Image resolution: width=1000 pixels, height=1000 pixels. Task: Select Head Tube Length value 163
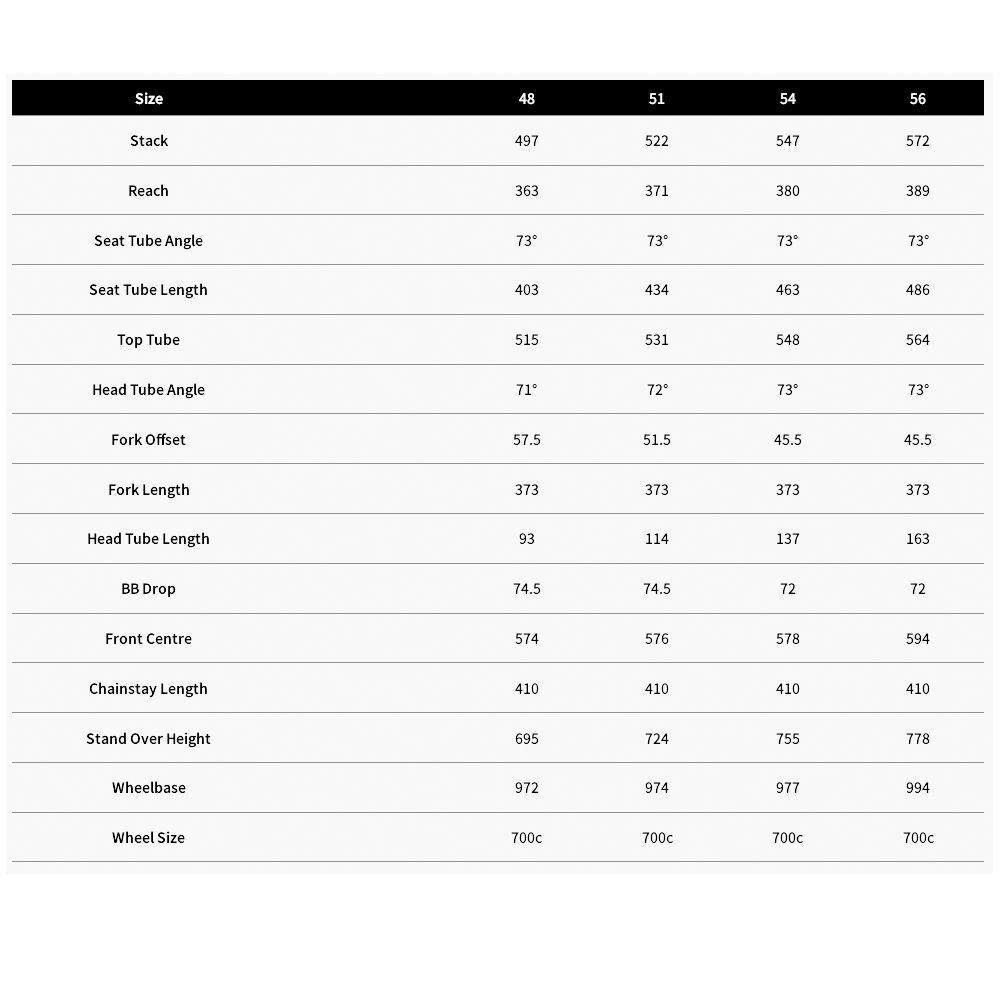tap(918, 539)
